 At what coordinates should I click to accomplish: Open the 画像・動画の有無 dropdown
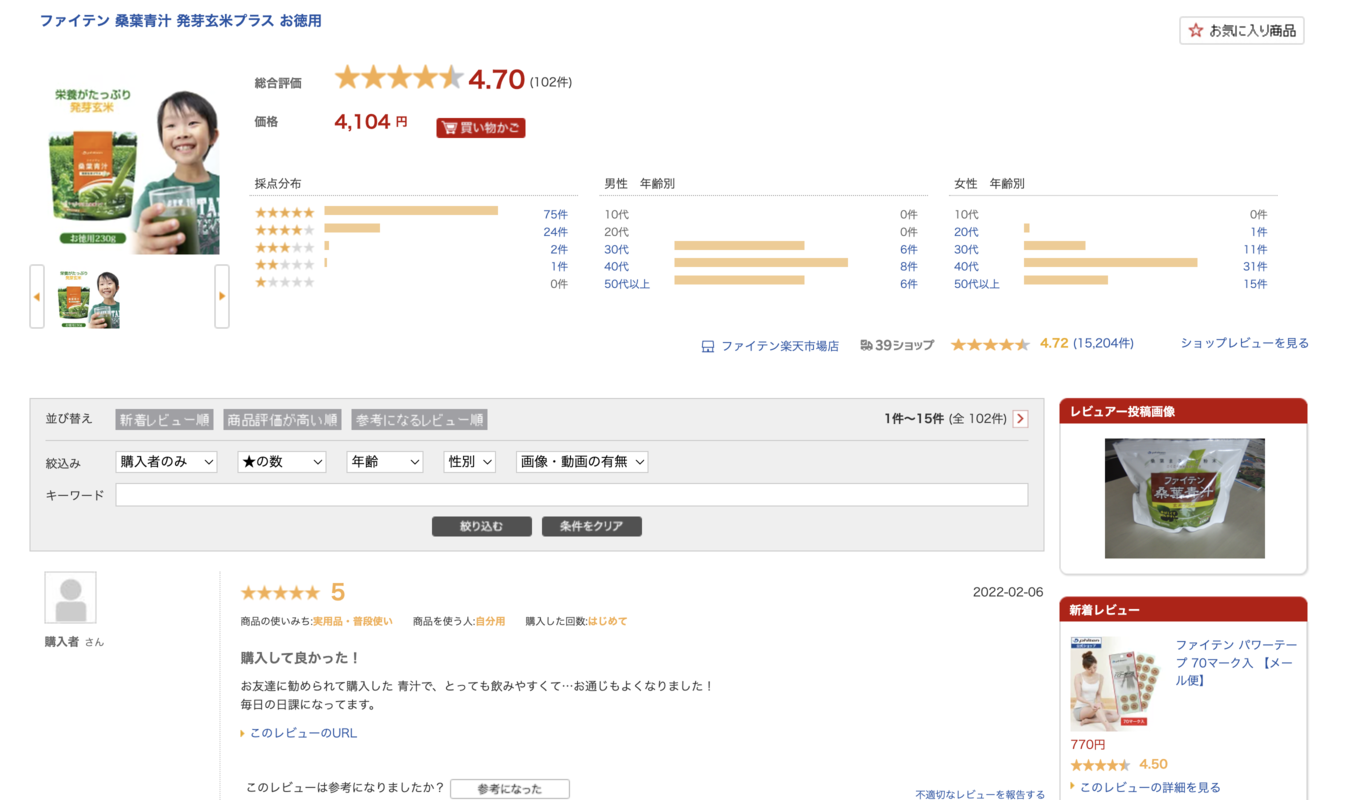(582, 462)
